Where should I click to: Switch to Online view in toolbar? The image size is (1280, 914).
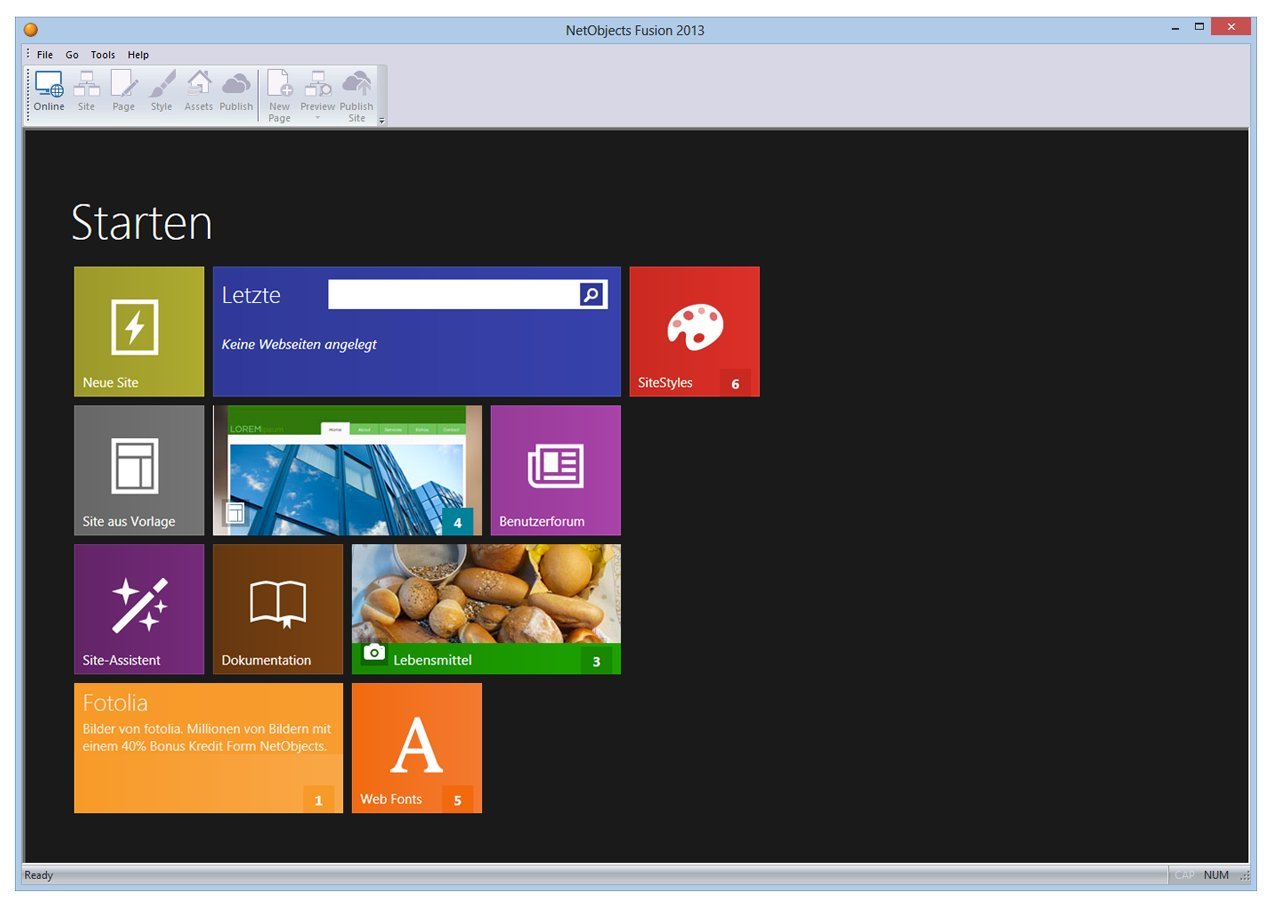point(49,91)
